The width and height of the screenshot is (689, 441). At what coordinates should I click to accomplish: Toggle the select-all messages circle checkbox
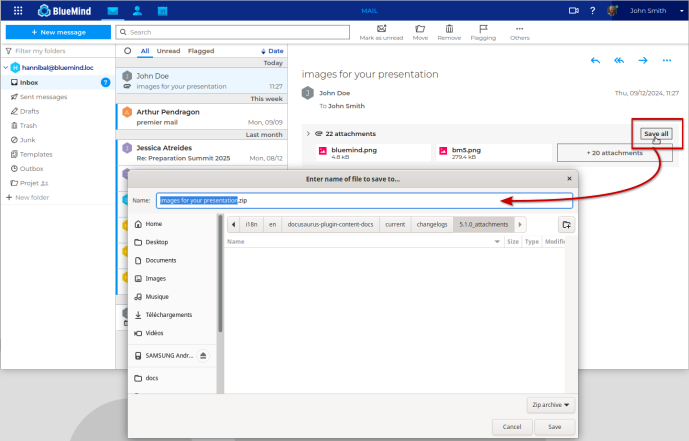point(127,50)
